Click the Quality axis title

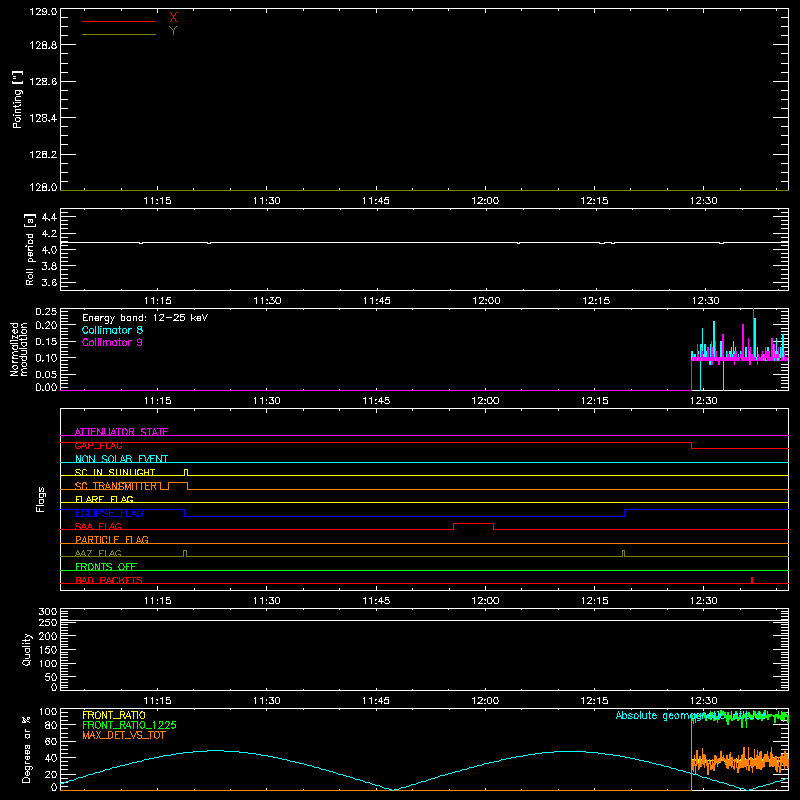coord(27,649)
